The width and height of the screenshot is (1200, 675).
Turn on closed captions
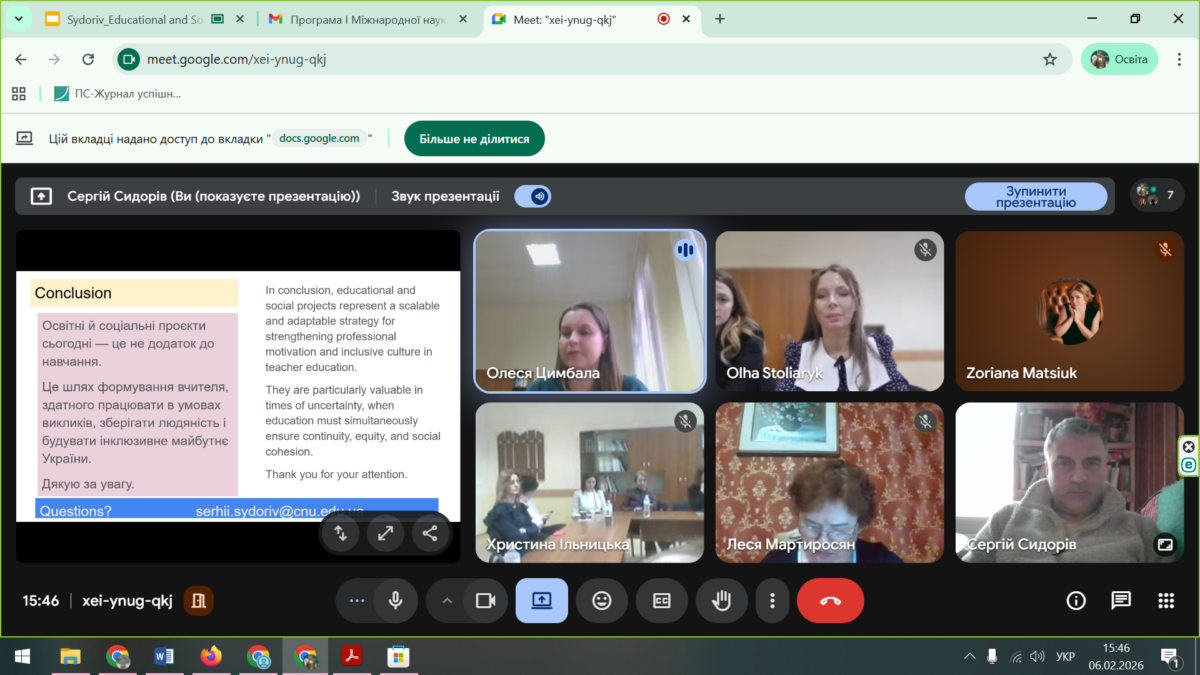coord(662,600)
